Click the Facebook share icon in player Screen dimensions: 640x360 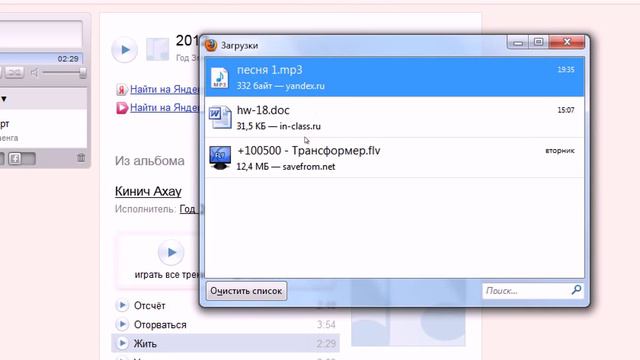point(15,158)
